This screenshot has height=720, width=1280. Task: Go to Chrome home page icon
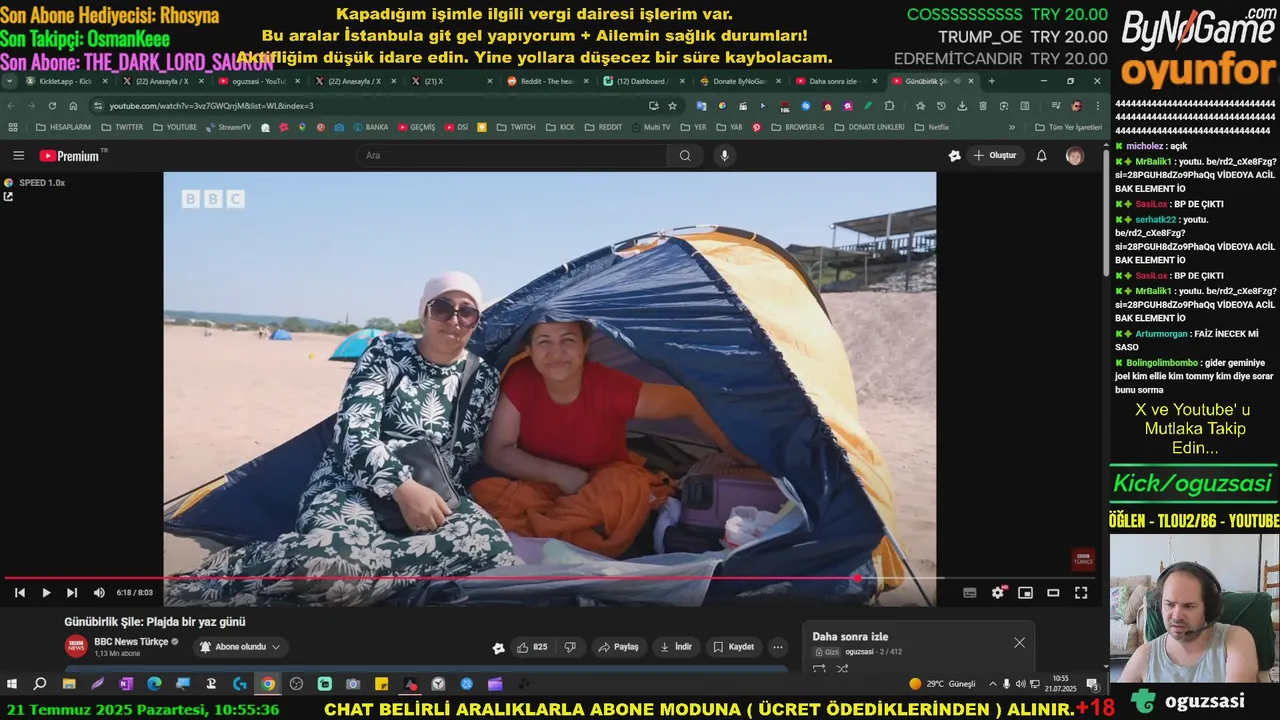pyautogui.click(x=73, y=106)
